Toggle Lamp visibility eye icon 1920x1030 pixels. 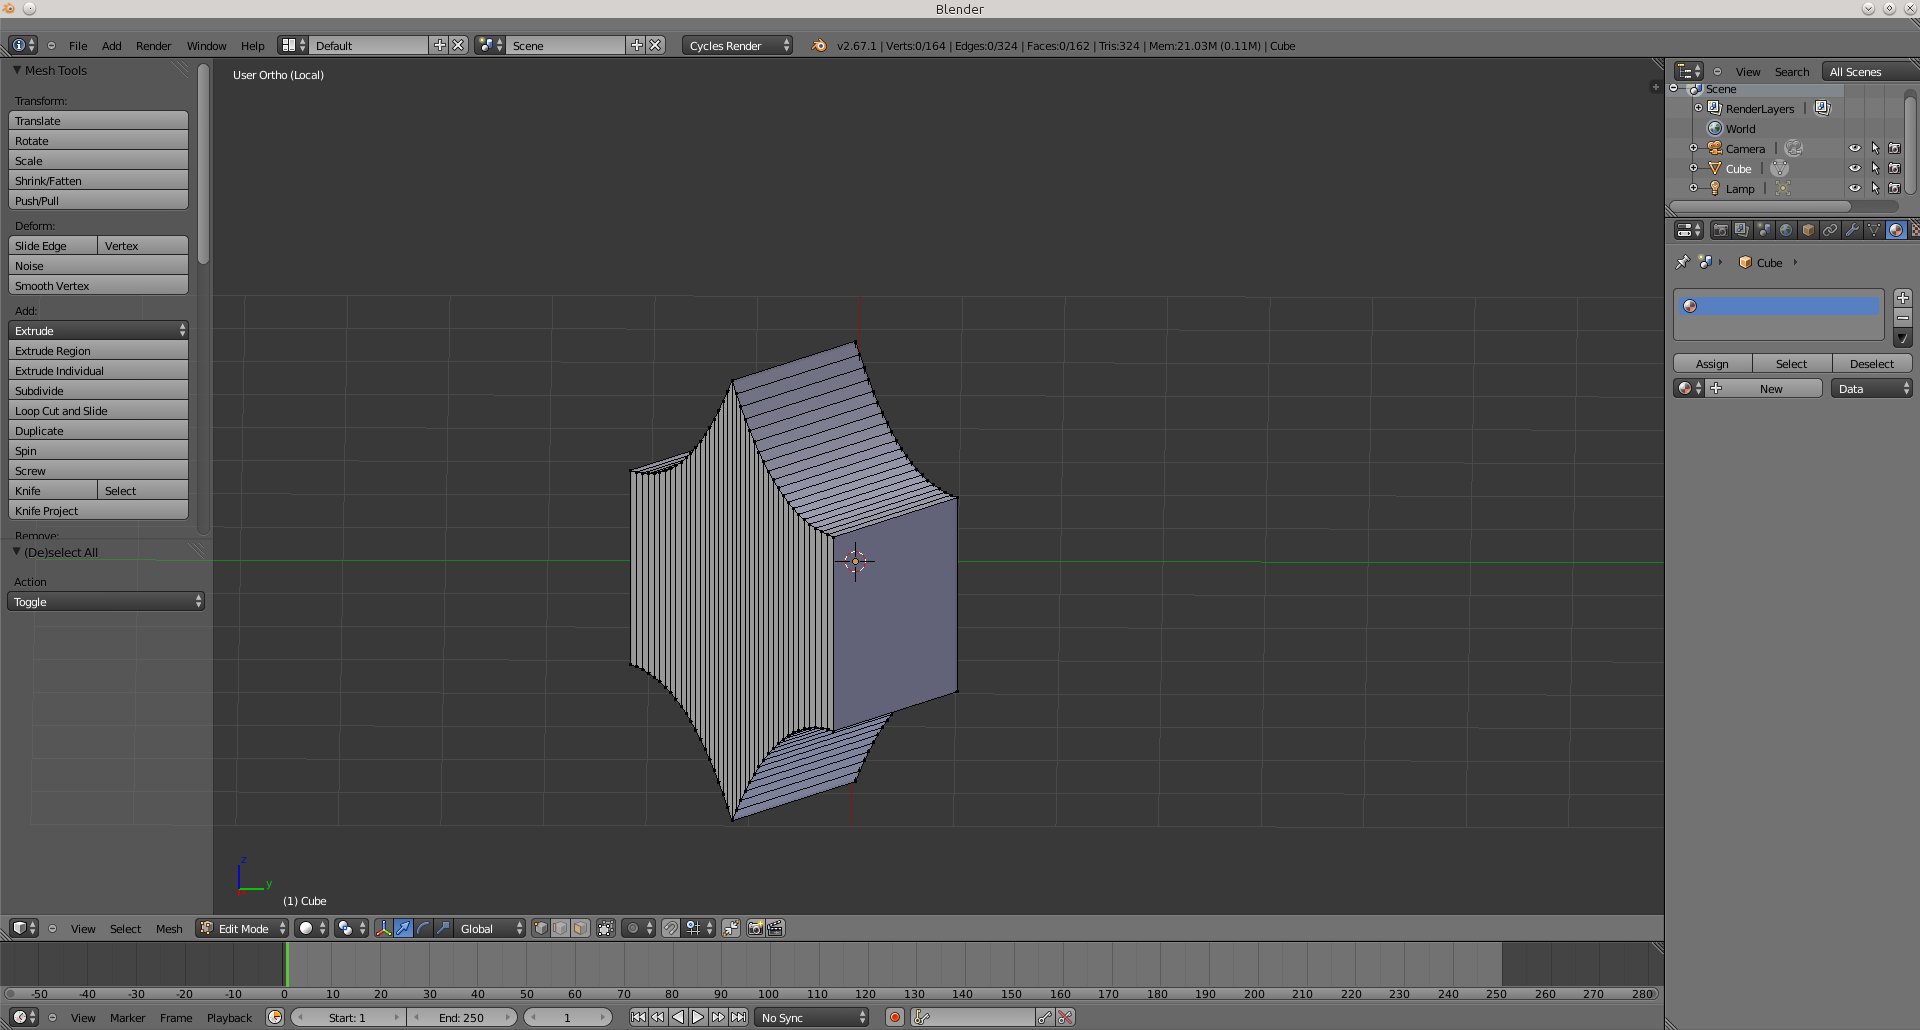[1855, 189]
